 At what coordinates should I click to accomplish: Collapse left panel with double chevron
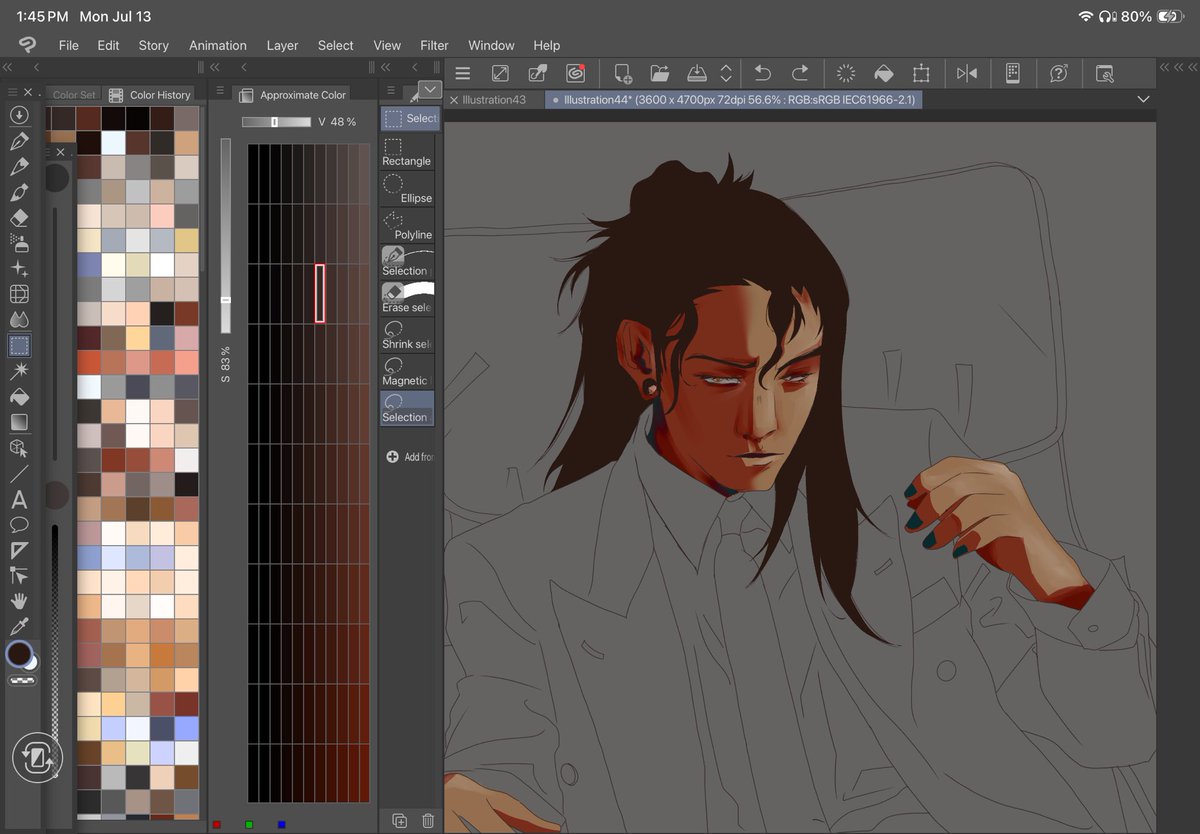coord(7,67)
